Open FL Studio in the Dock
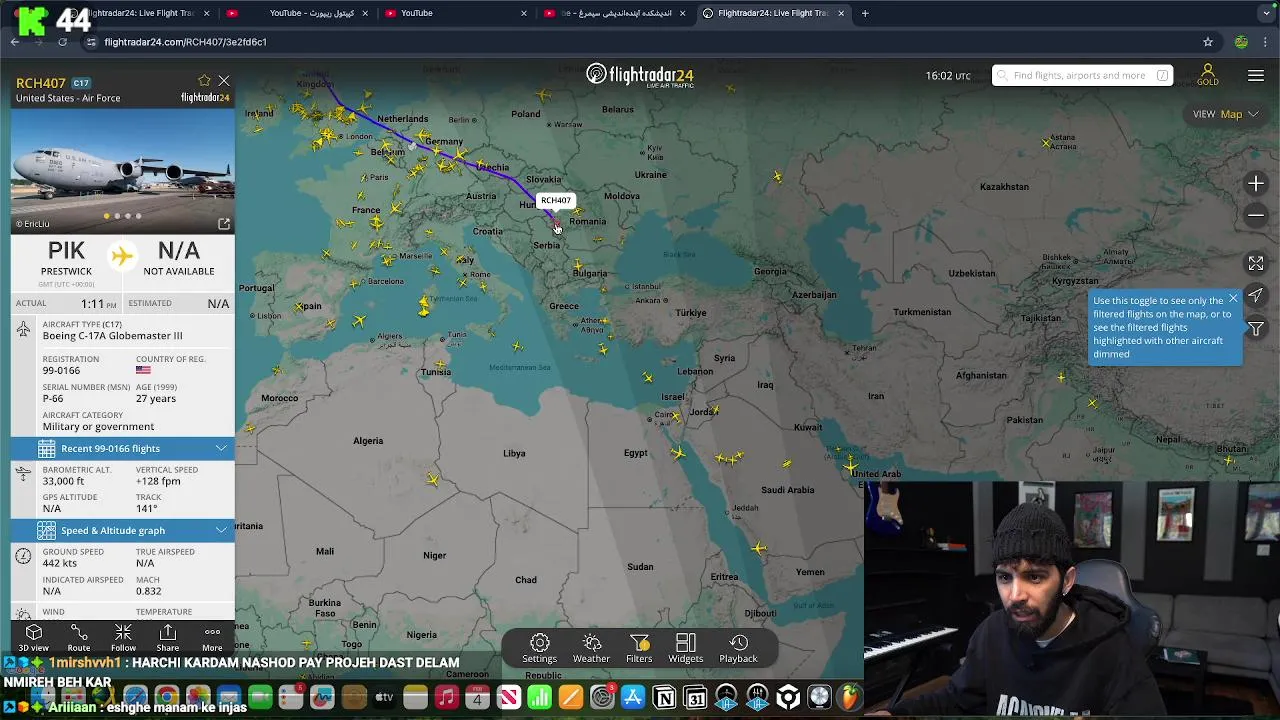This screenshot has width=1280, height=720. coord(850,697)
